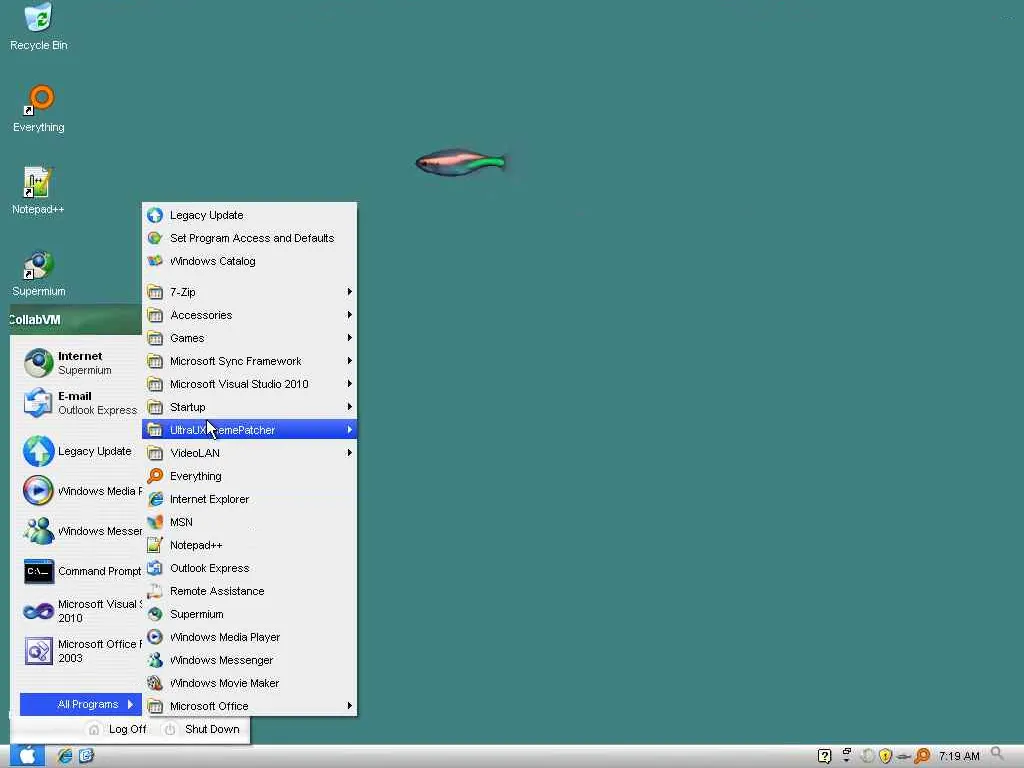Open Outlook Express from programs list
This screenshot has height=768, width=1024.
[249, 568]
